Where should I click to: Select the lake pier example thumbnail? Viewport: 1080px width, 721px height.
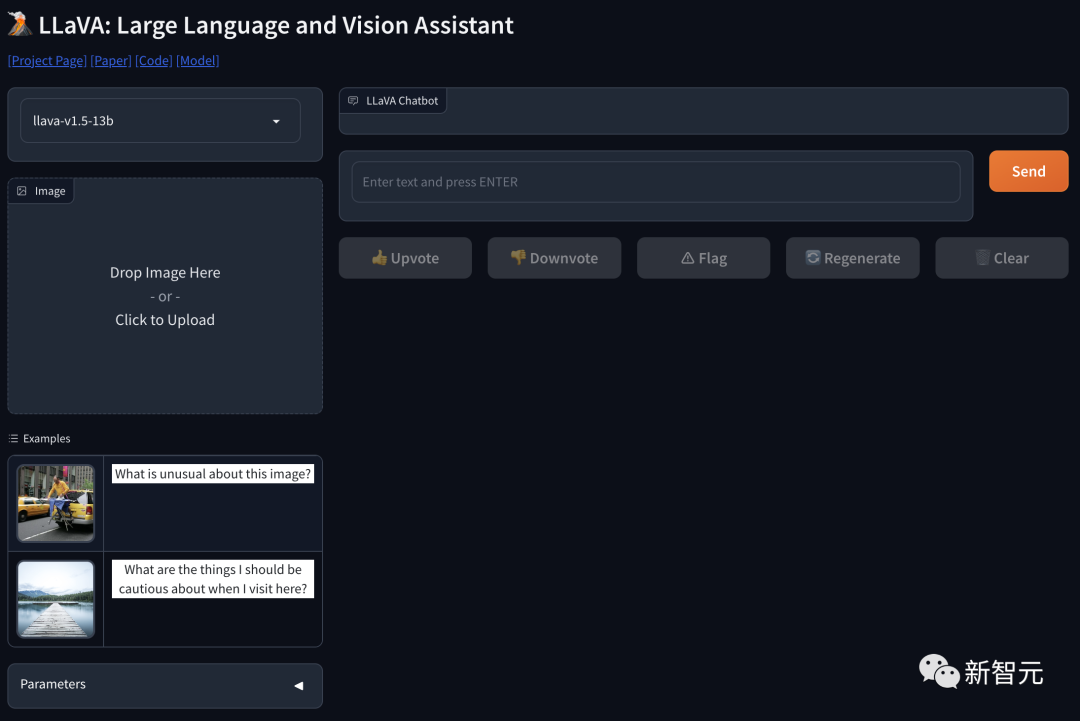click(x=56, y=599)
